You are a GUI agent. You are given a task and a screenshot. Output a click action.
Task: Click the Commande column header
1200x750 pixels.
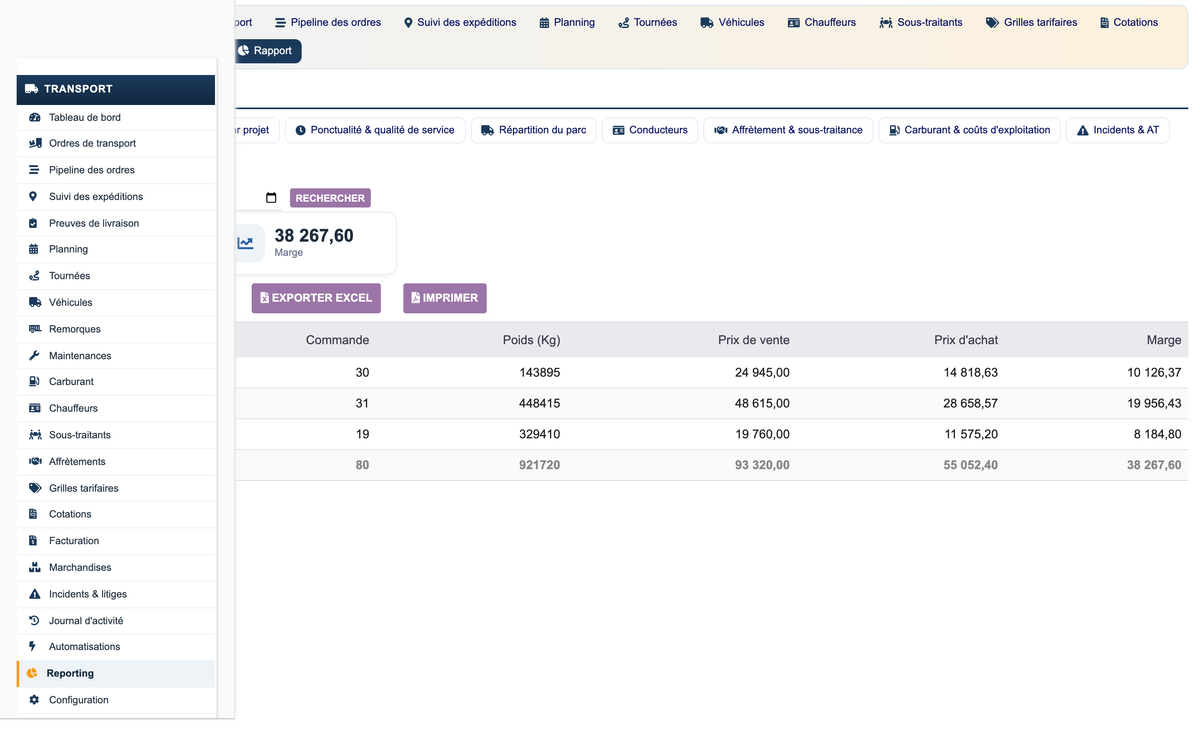tap(337, 340)
